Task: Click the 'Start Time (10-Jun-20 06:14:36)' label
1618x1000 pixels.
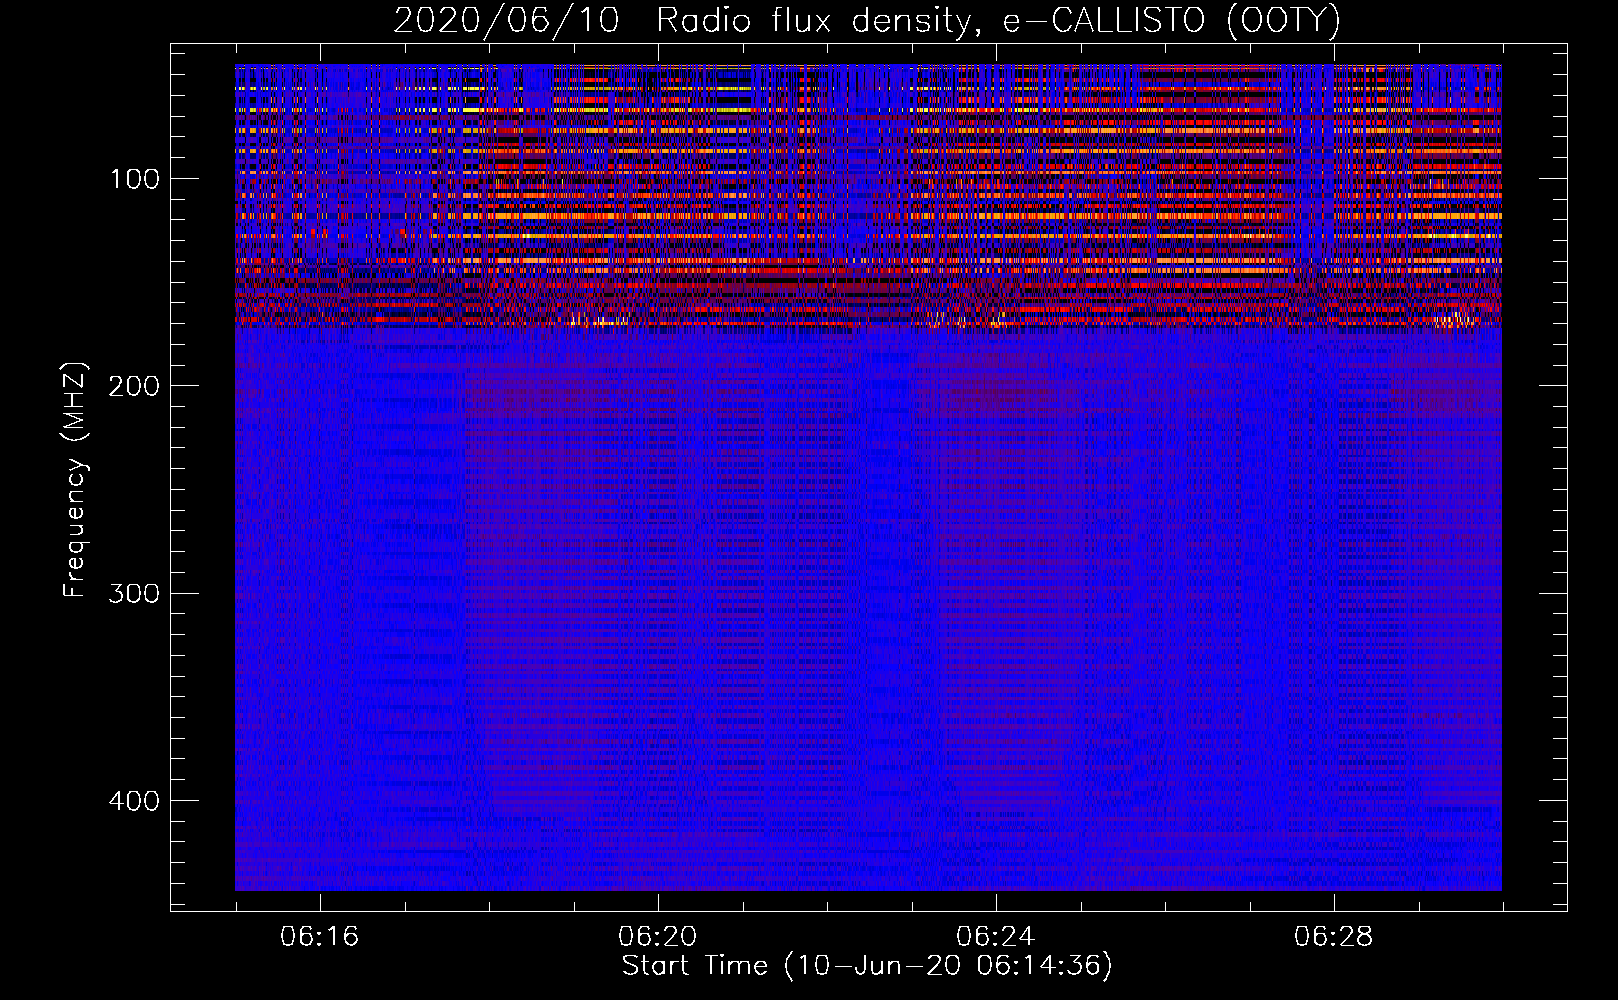Action: pos(867,966)
